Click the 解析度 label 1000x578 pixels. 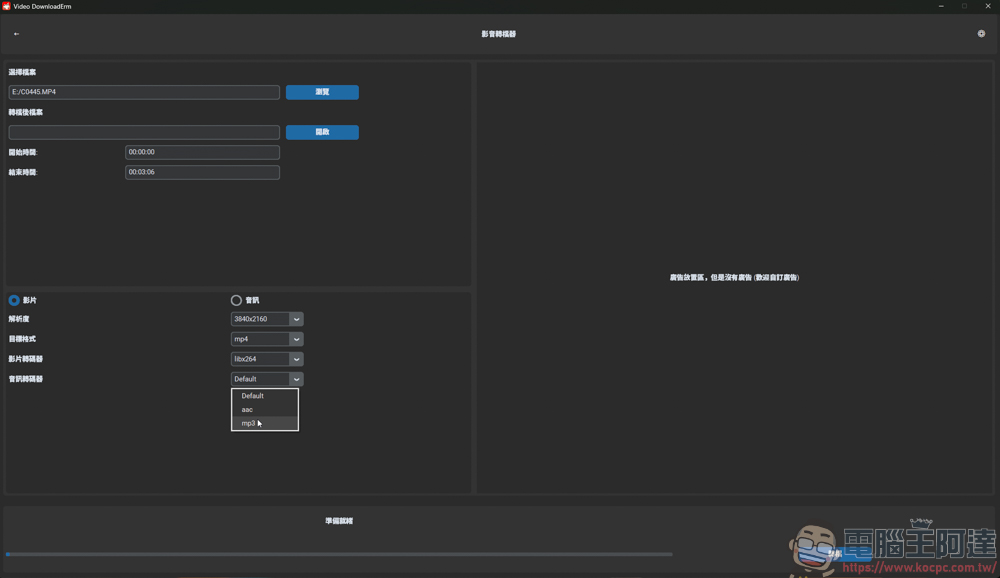point(18,319)
